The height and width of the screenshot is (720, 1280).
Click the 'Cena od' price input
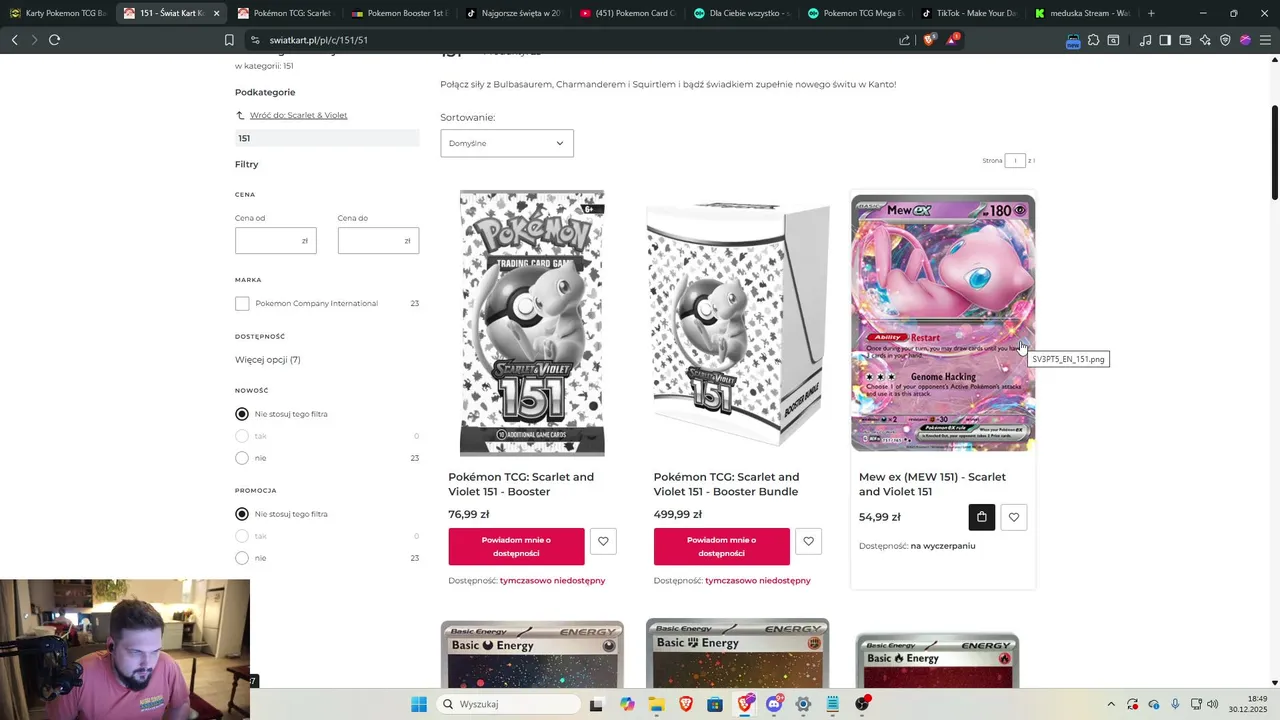[x=275, y=240]
